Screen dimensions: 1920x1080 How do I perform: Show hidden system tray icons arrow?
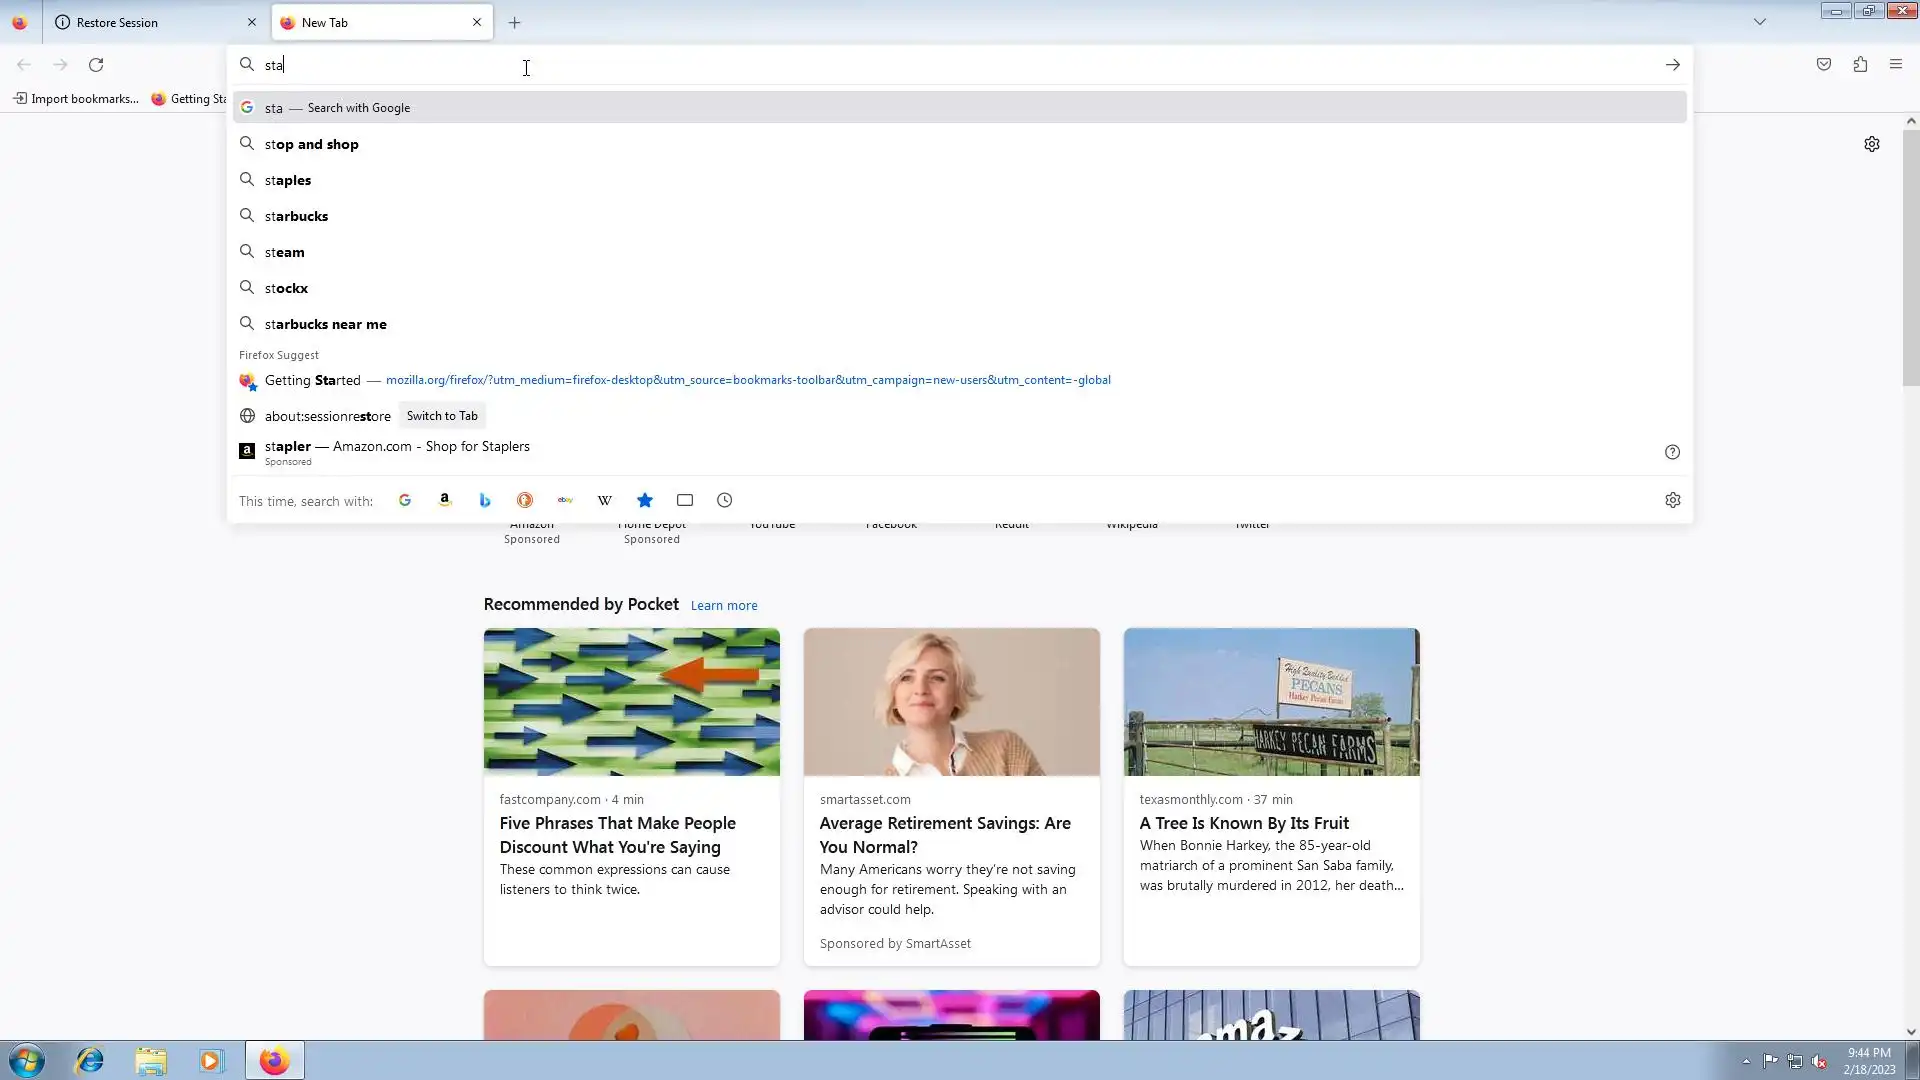click(x=1746, y=1061)
